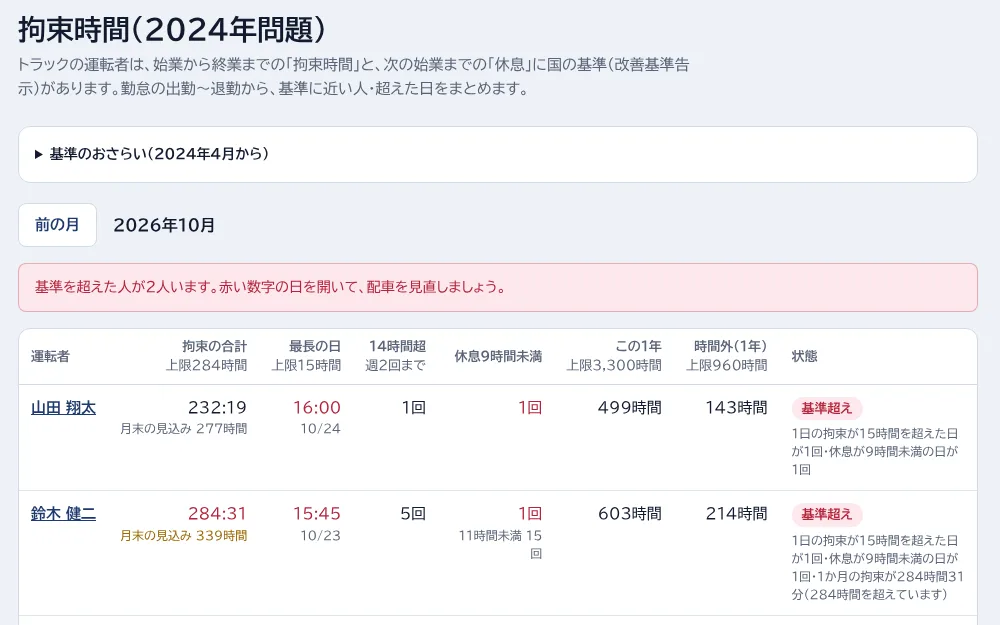Click the 5回 count in 14時間超 column
Screen dimensions: 1000x625
[413, 513]
